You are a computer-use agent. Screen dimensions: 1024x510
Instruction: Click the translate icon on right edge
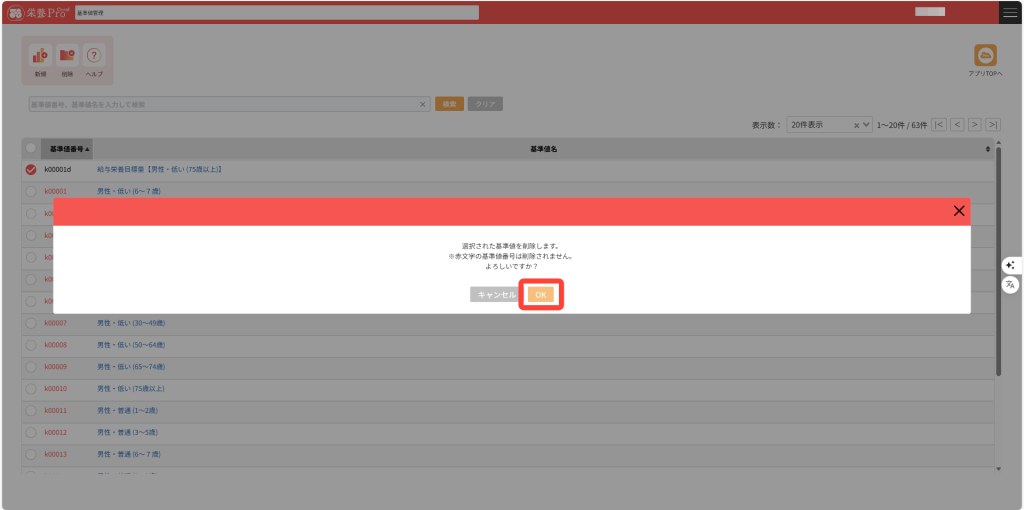click(x=1010, y=284)
